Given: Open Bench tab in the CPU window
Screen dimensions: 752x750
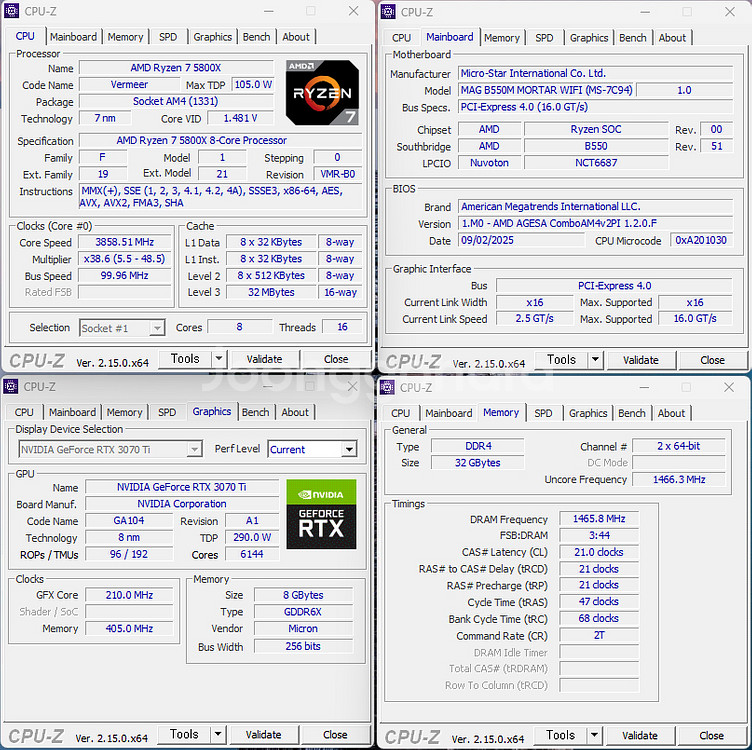Looking at the screenshot, I should [256, 37].
